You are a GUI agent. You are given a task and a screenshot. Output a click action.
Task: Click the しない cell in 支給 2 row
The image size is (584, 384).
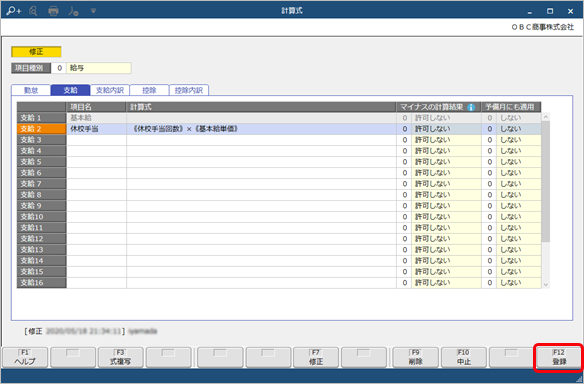point(519,129)
